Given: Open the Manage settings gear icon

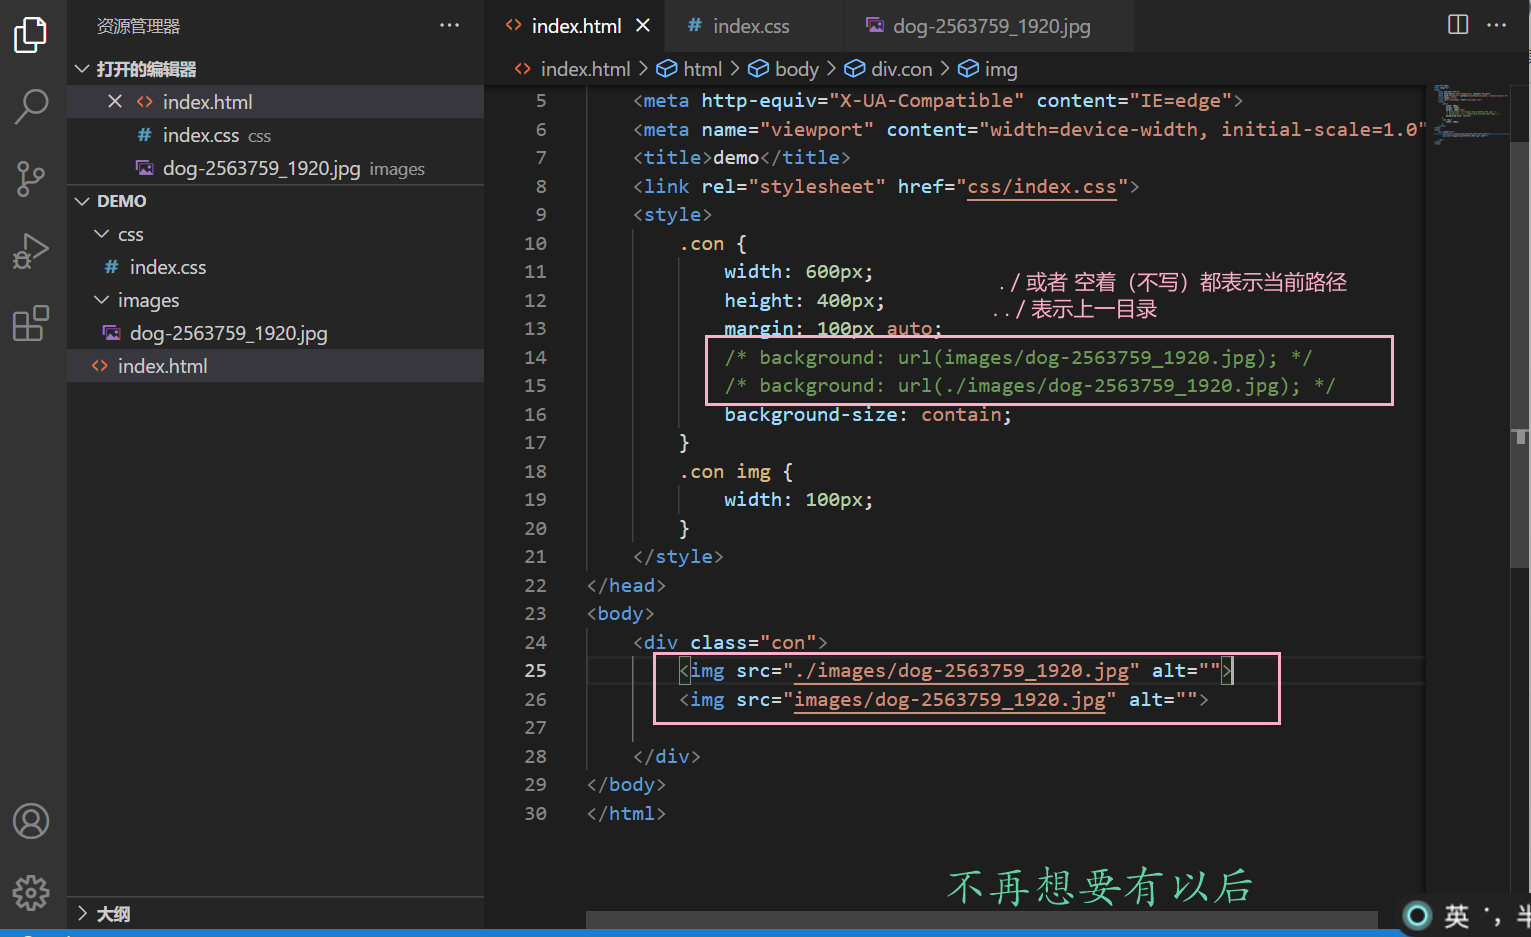Looking at the screenshot, I should click(30, 893).
